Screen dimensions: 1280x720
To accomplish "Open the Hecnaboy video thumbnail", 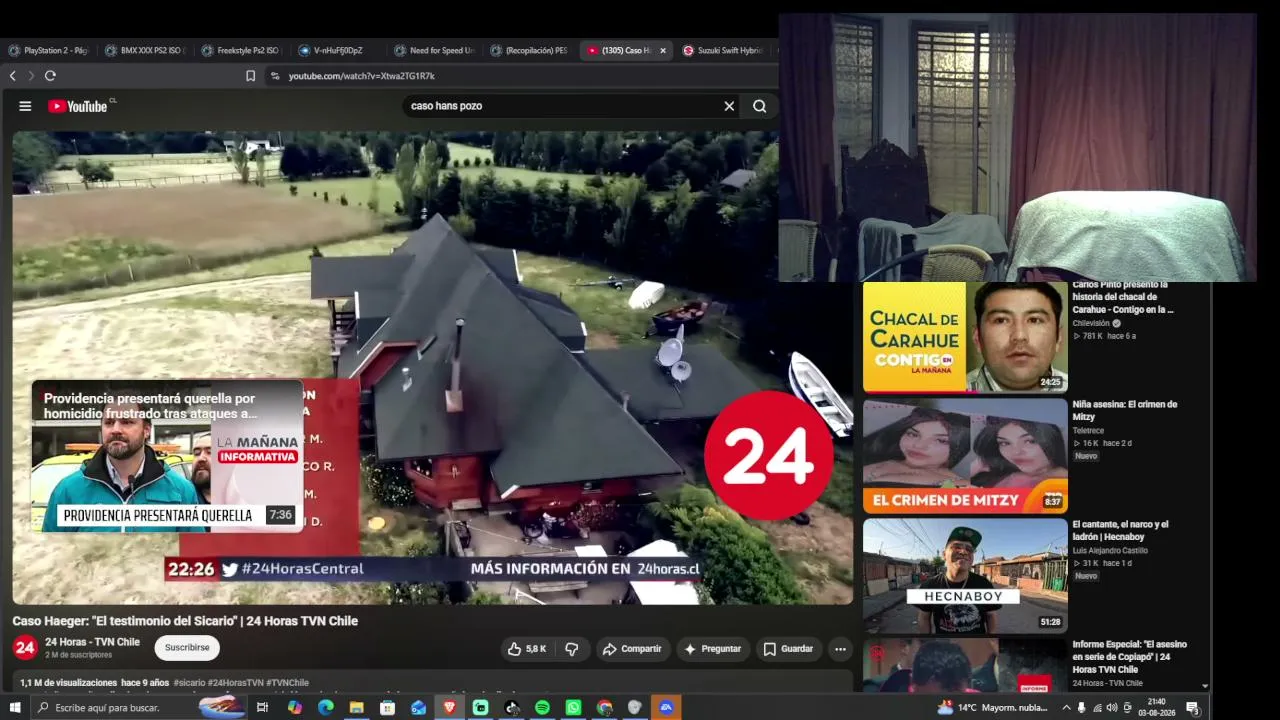I will coord(965,575).
